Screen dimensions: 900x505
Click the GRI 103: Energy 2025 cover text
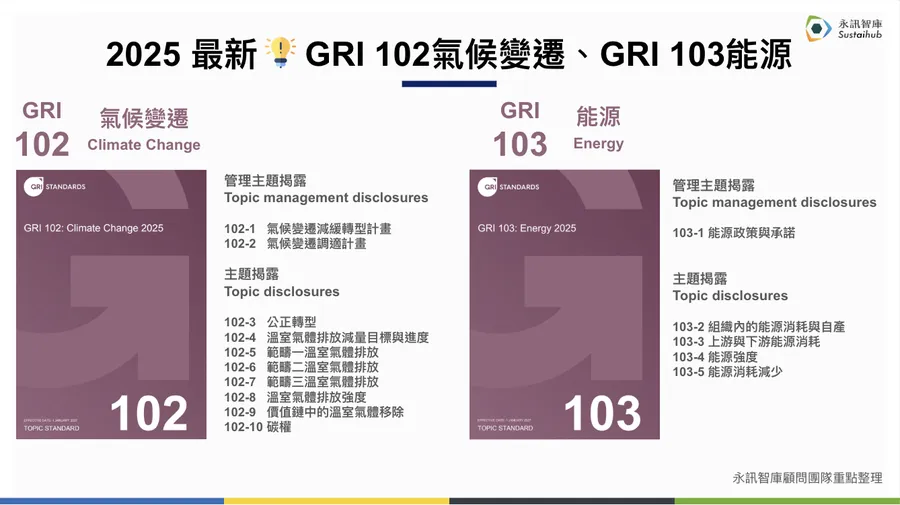pos(527,228)
